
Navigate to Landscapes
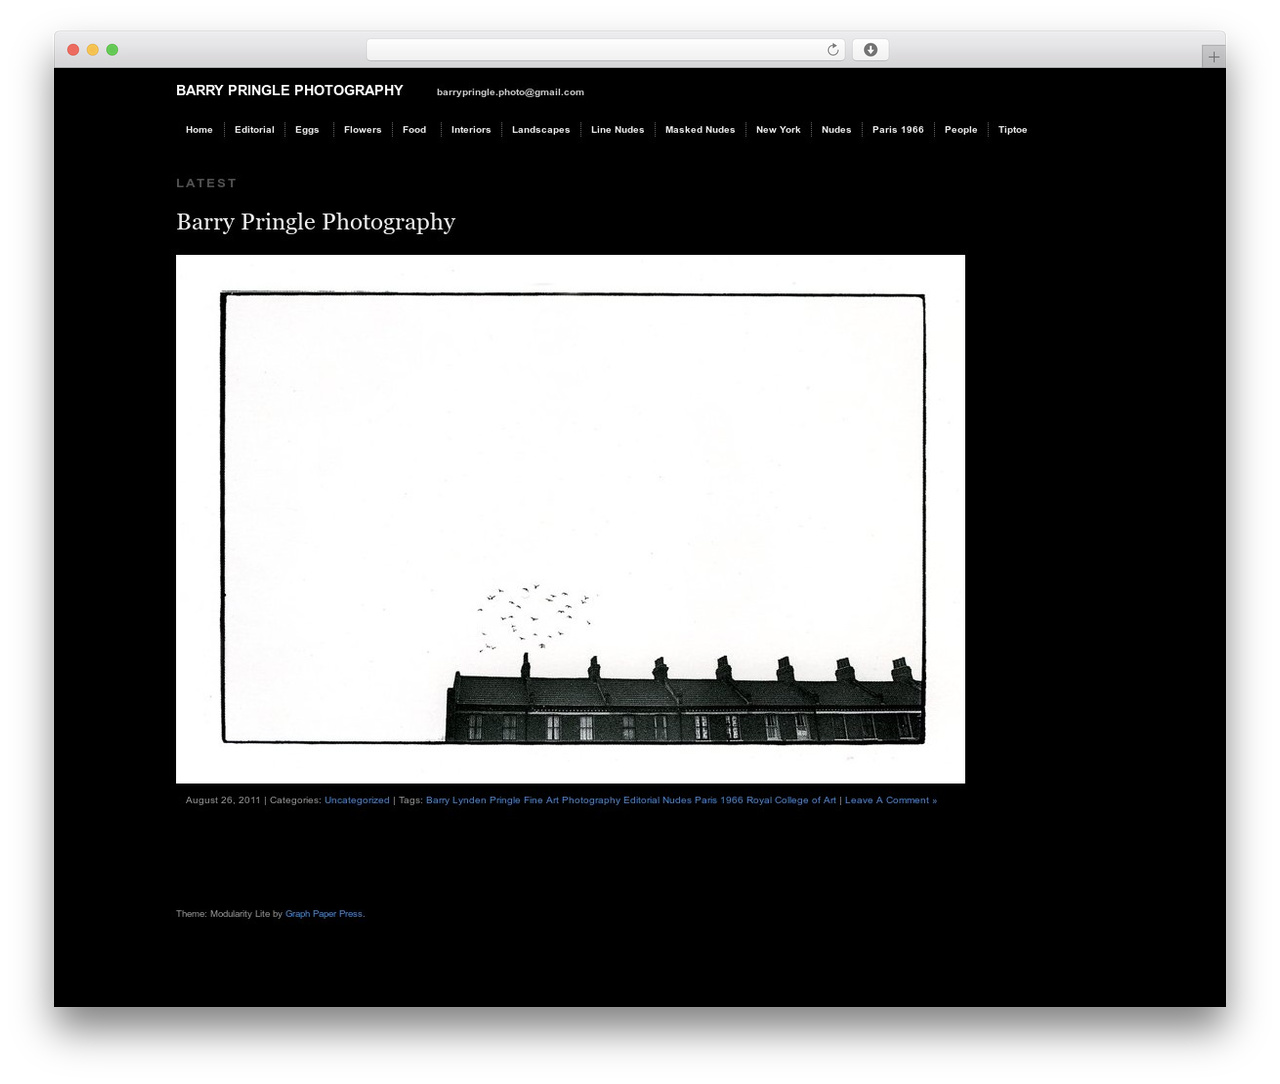pos(541,130)
